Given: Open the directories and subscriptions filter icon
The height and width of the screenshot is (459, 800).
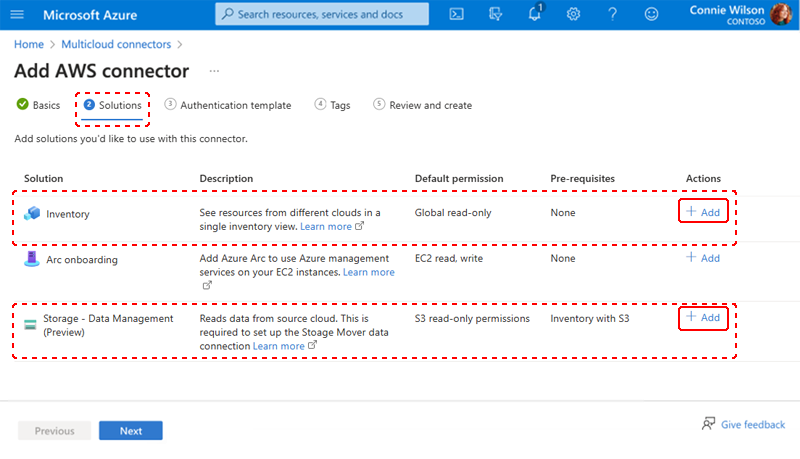Looking at the screenshot, I should pos(495,14).
